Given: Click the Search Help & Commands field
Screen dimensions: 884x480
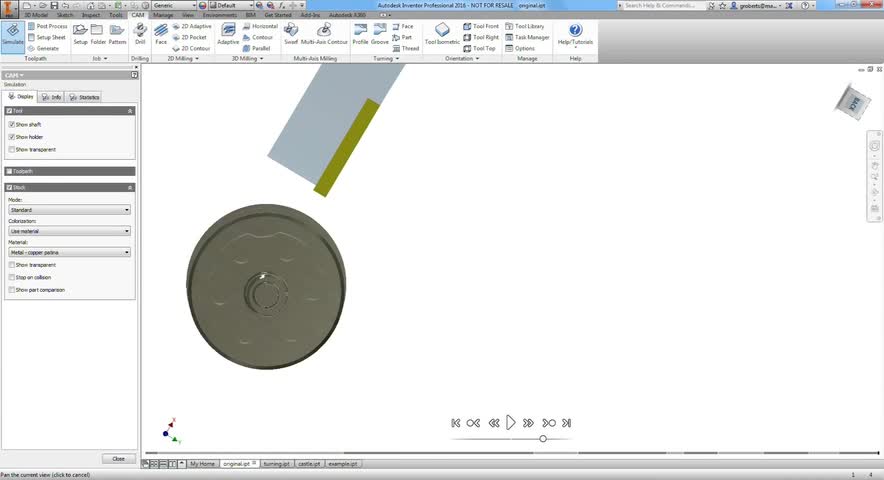Looking at the screenshot, I should click(x=661, y=5).
